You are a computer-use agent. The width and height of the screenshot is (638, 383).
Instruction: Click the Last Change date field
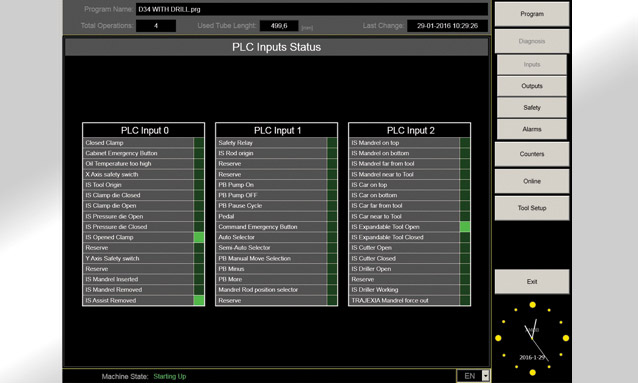point(447,26)
